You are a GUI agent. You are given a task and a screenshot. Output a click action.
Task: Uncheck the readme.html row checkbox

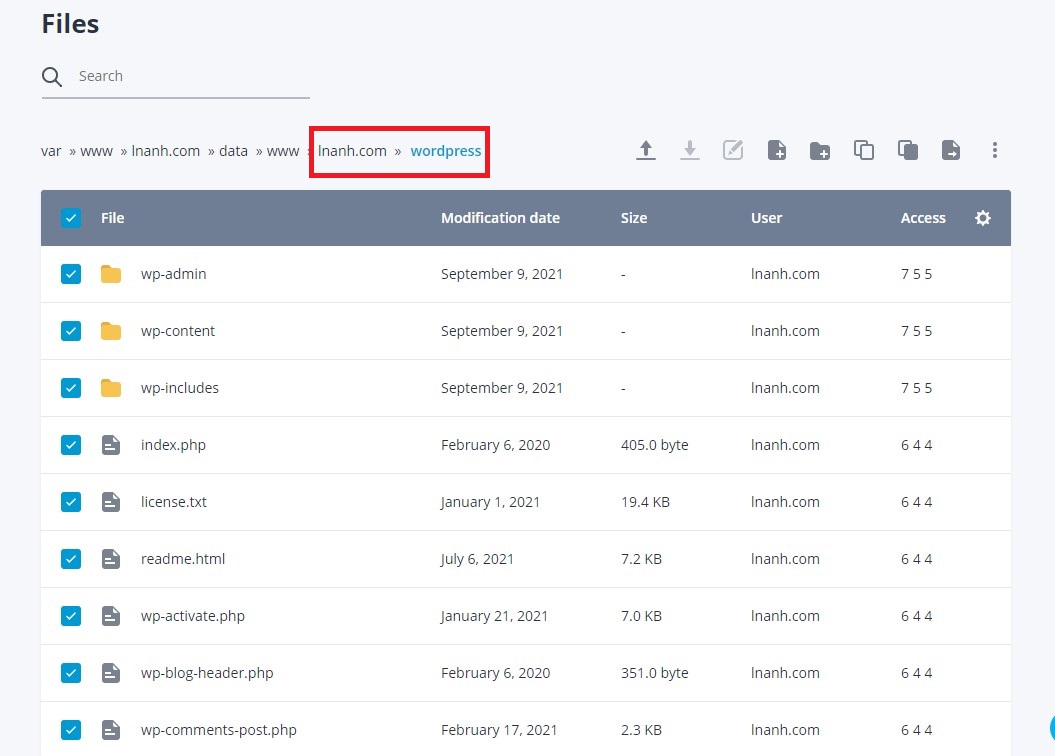pyautogui.click(x=71, y=560)
